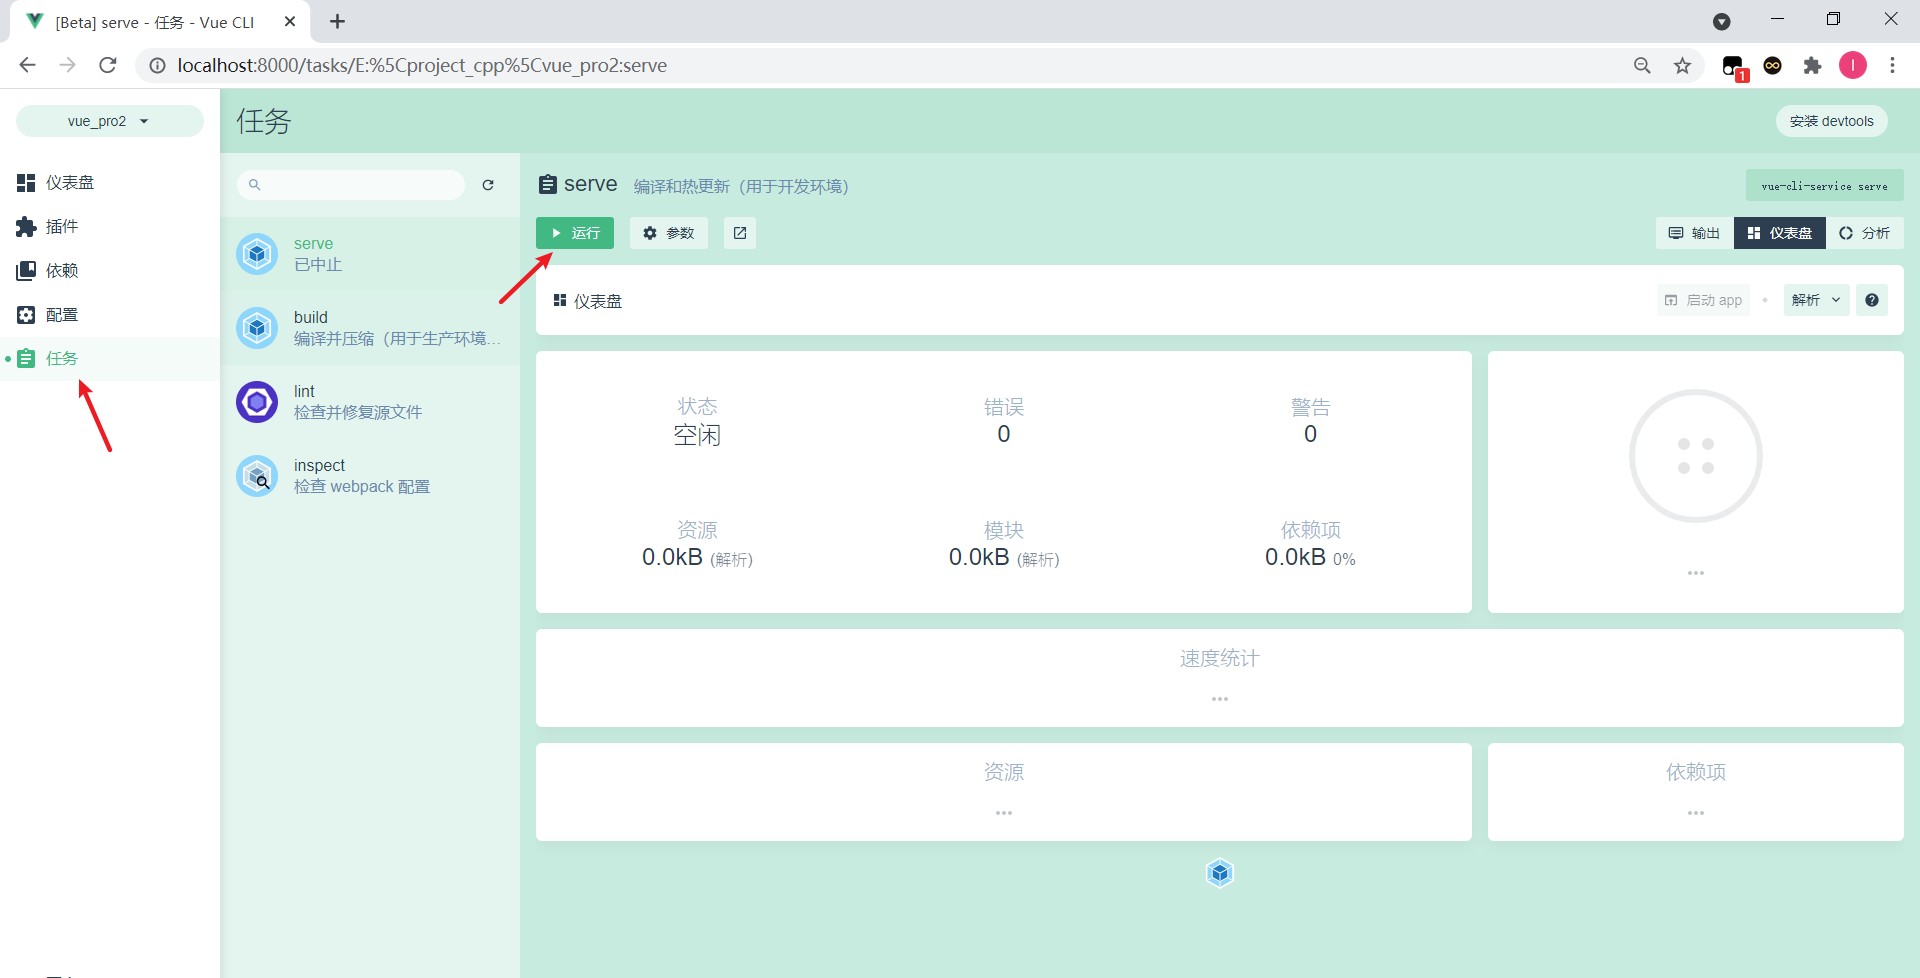Viewport: 1920px width, 978px height.
Task: Click the extension icon with red badge
Action: [1733, 67]
